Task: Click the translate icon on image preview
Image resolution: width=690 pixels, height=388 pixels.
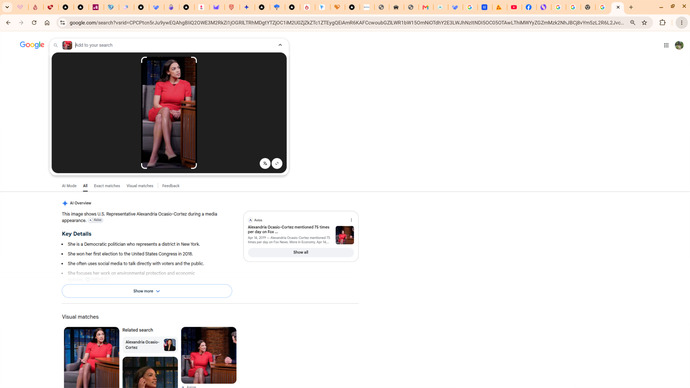Action: tap(264, 164)
